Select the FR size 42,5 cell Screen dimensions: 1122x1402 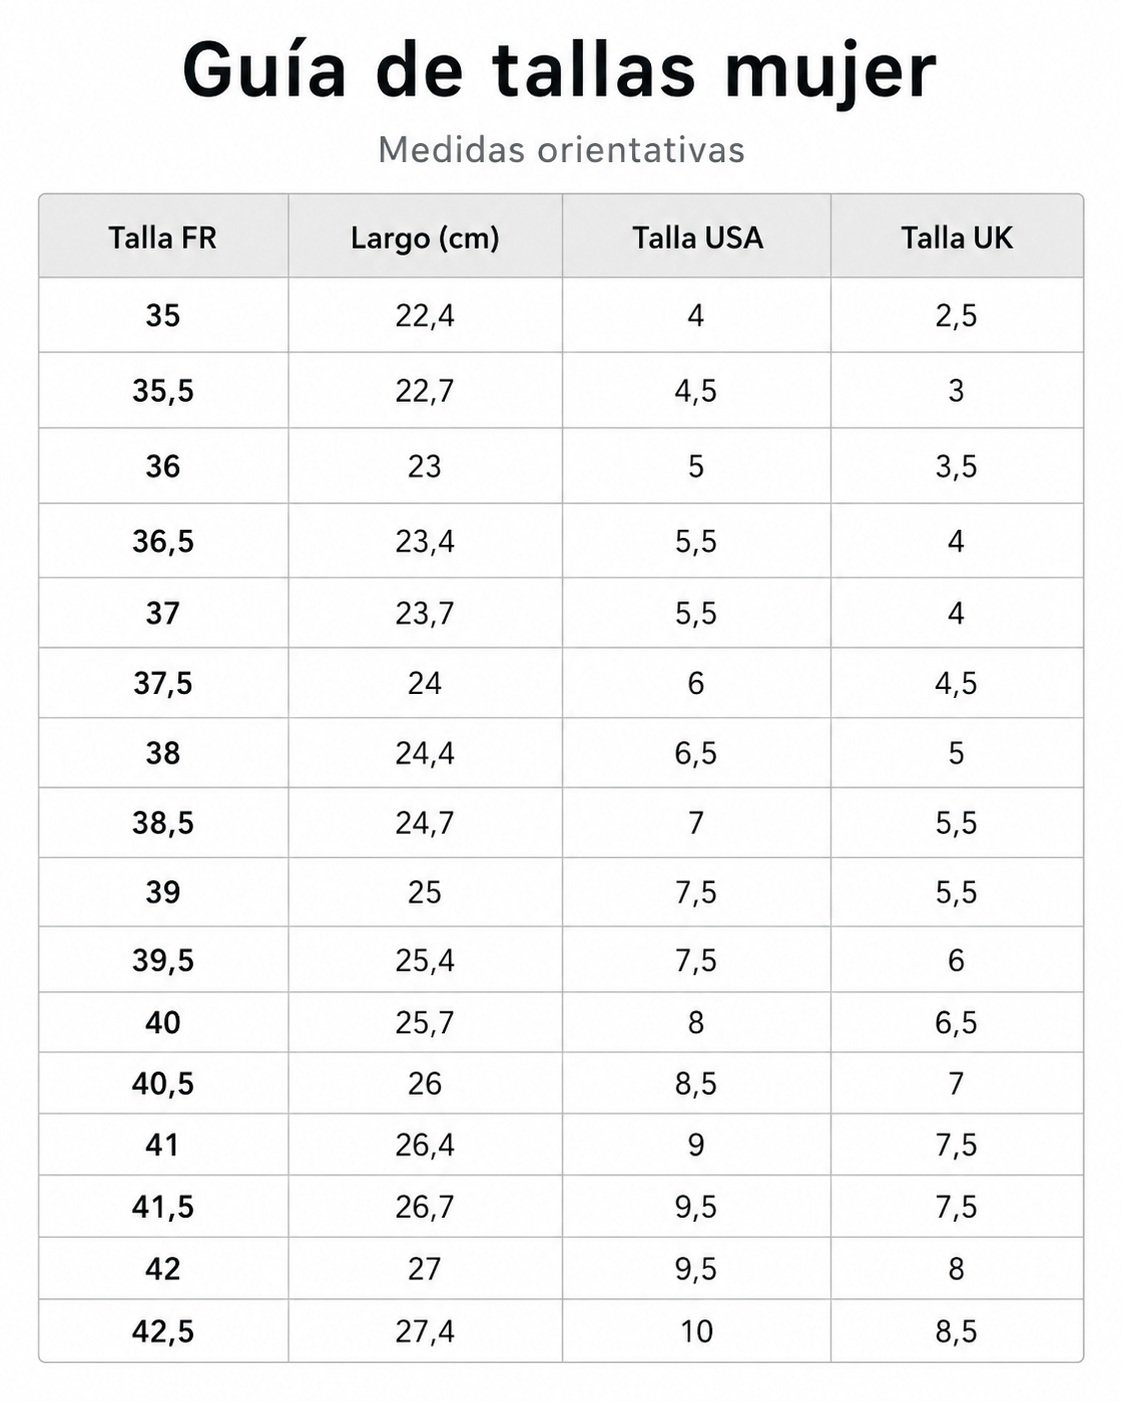tap(163, 1332)
